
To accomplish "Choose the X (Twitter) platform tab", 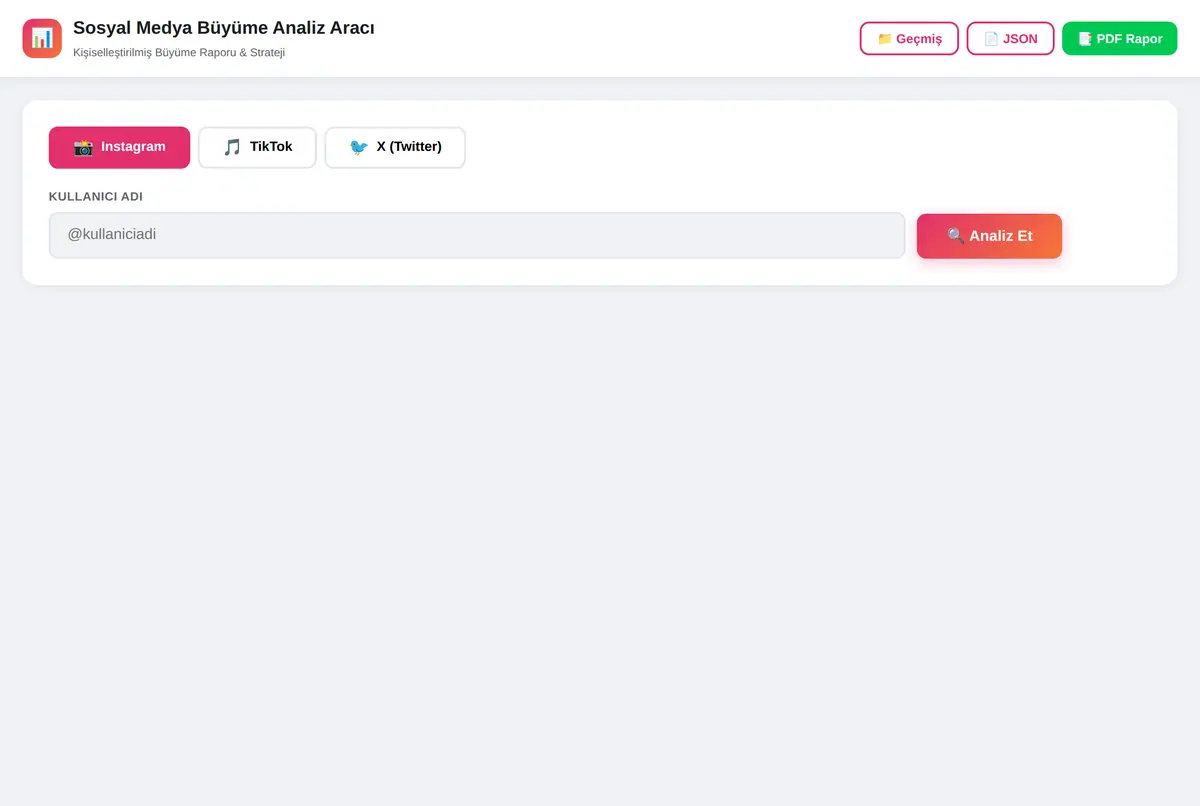I will [395, 147].
